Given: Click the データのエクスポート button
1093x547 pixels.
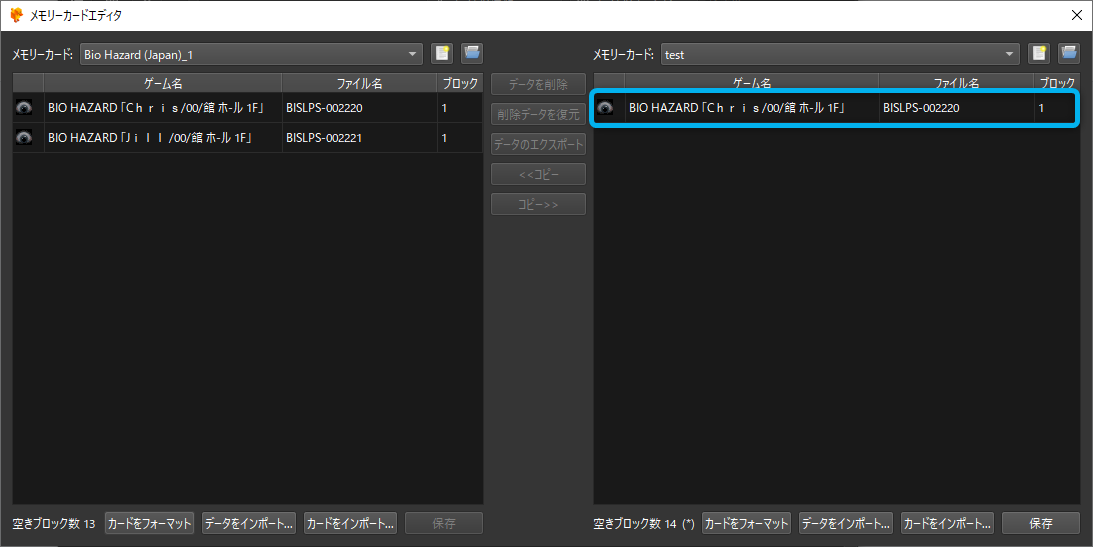Looking at the screenshot, I should pos(538,144).
